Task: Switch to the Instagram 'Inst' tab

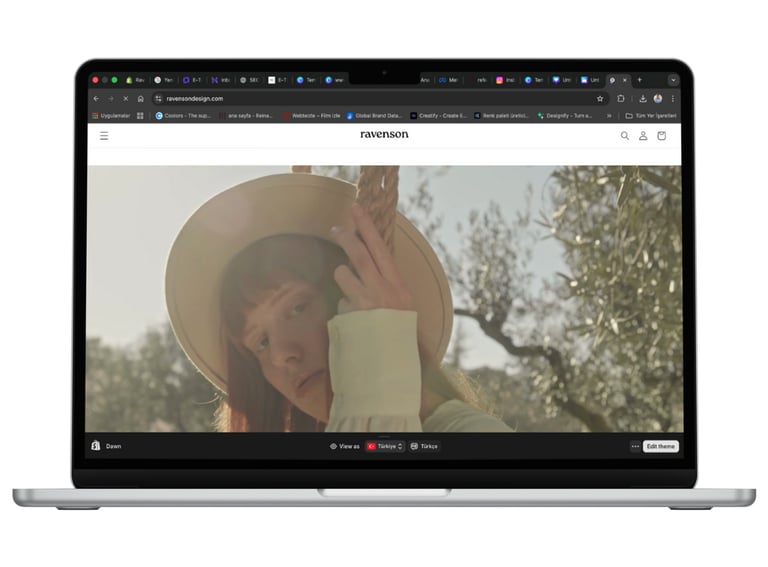Action: (x=504, y=80)
